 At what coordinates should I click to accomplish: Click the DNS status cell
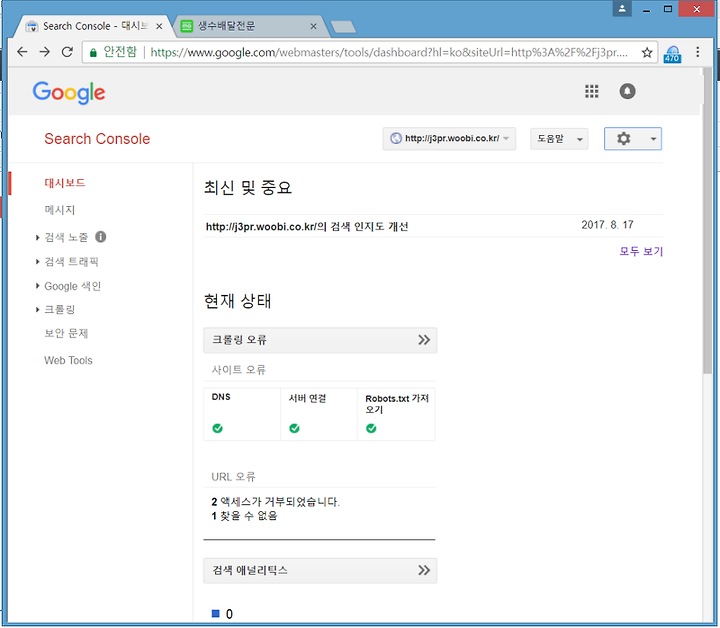click(x=242, y=414)
